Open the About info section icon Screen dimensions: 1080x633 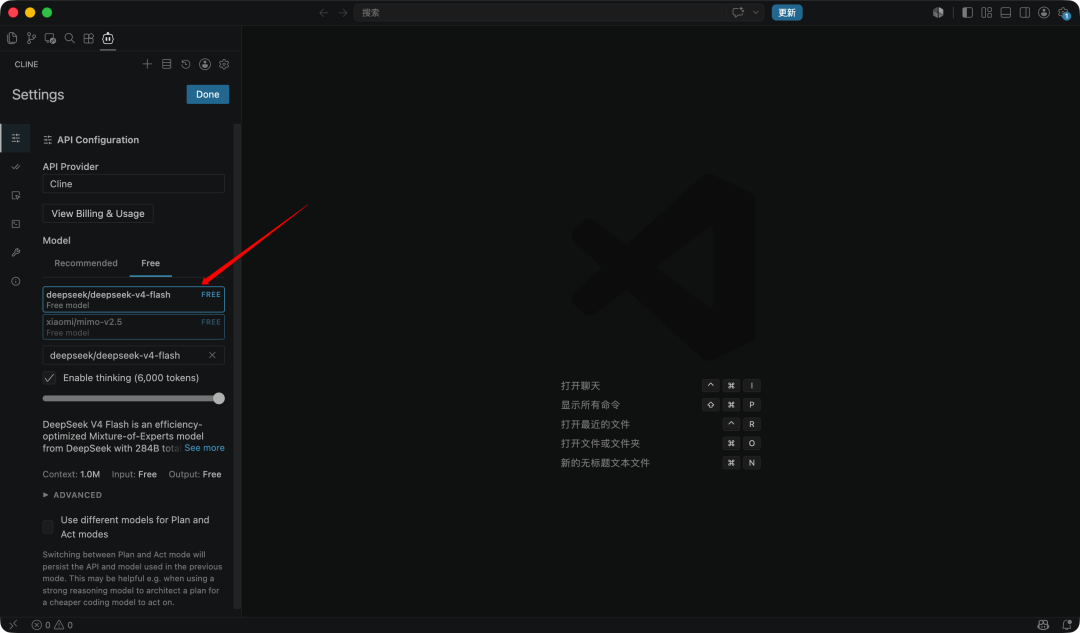16,281
